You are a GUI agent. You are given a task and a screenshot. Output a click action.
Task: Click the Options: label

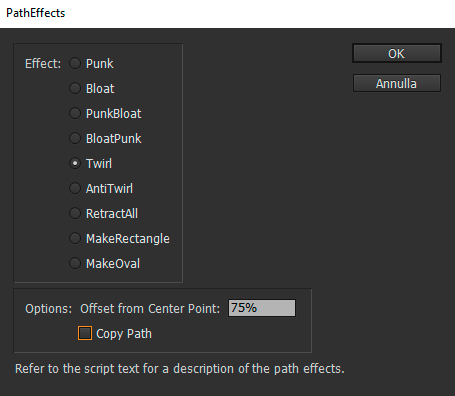click(x=49, y=309)
